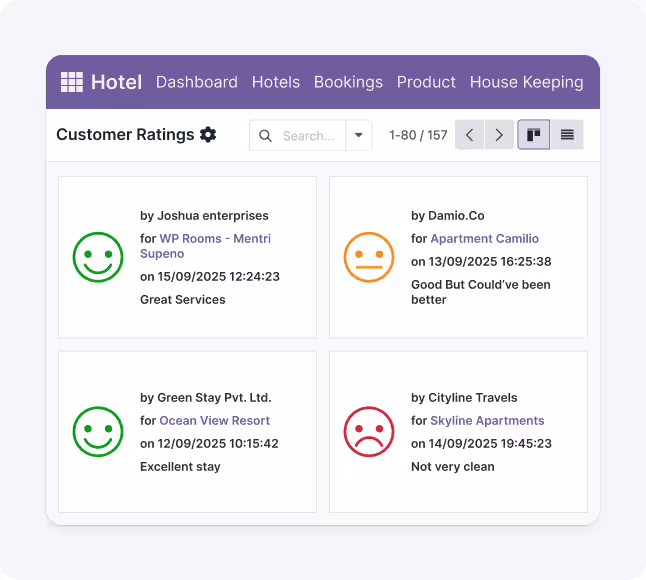646x580 pixels.
Task: Select 'by Joshua enterprises' text
Action: coord(204,216)
